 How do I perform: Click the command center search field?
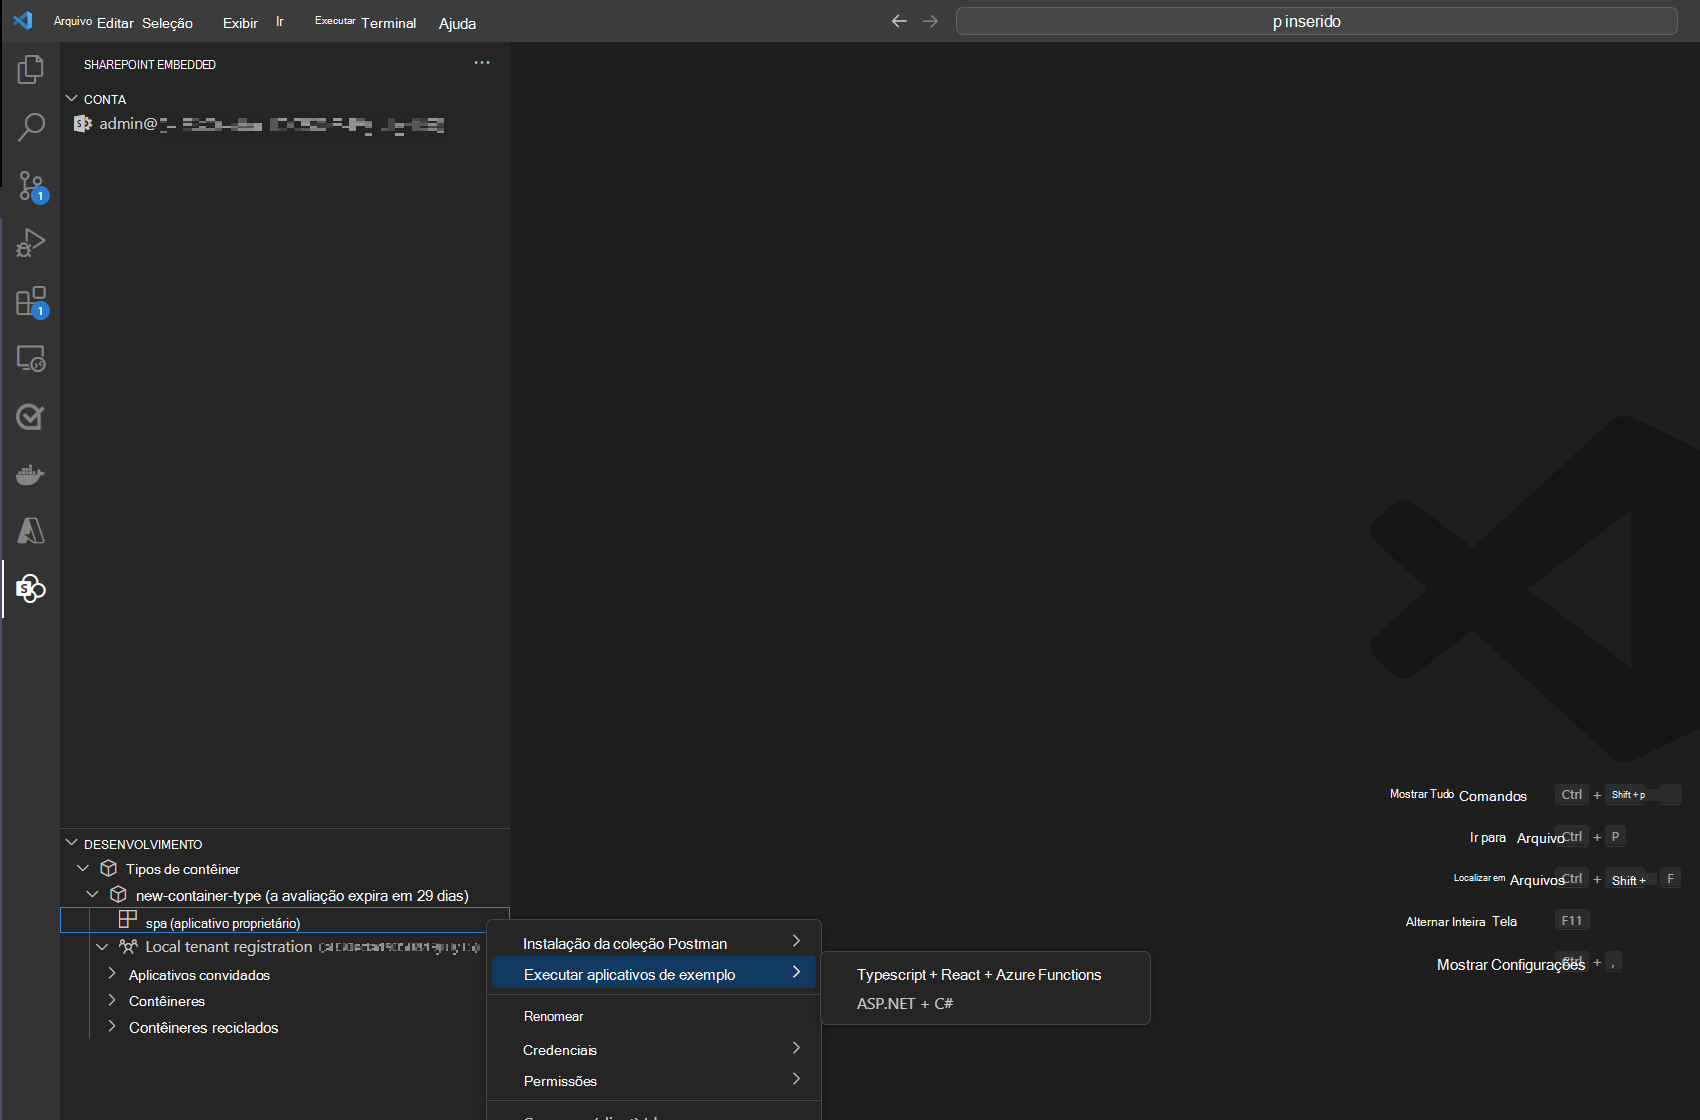[x=1316, y=21]
